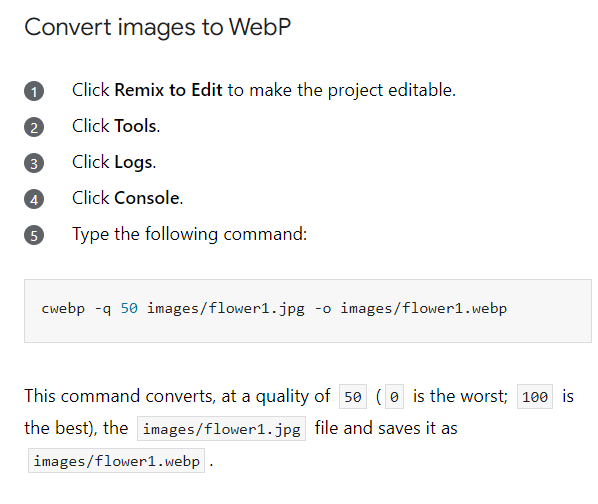Screen dimensions: 598x504
Task: Click the cwebp command in code block
Action: [274, 308]
